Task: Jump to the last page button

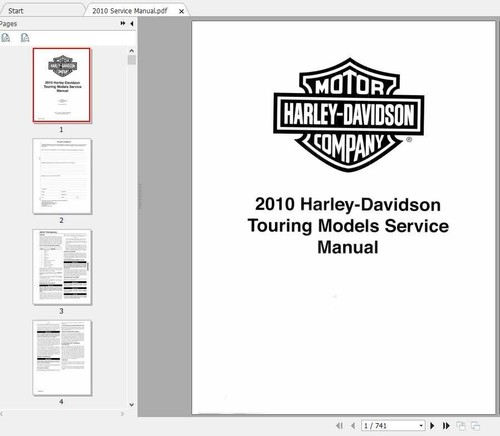Action: pos(446,426)
